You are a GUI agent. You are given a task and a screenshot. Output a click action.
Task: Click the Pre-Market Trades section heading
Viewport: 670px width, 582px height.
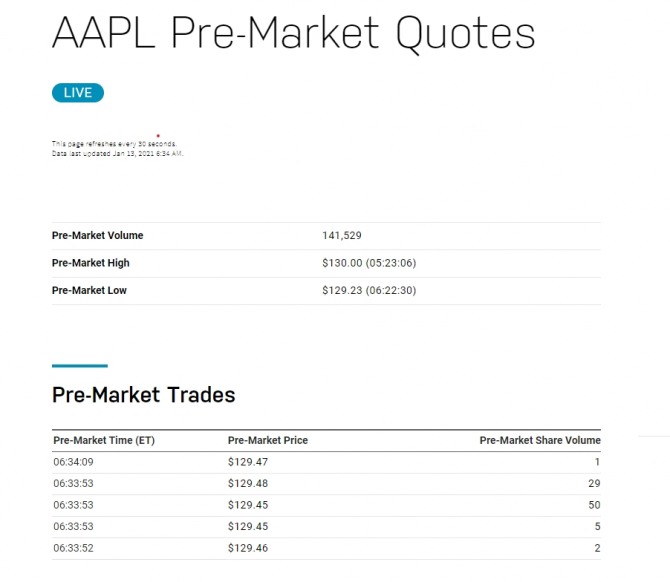(x=143, y=395)
